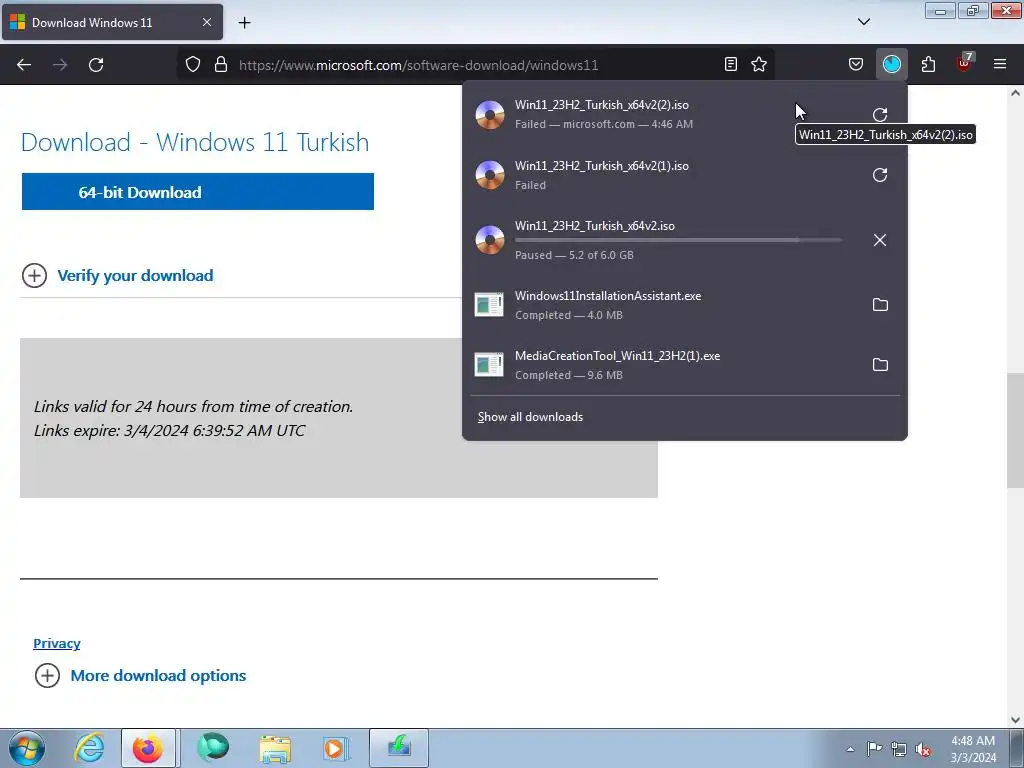The height and width of the screenshot is (768, 1024).
Task: Bookmark this page with the star icon
Action: [x=759, y=64]
